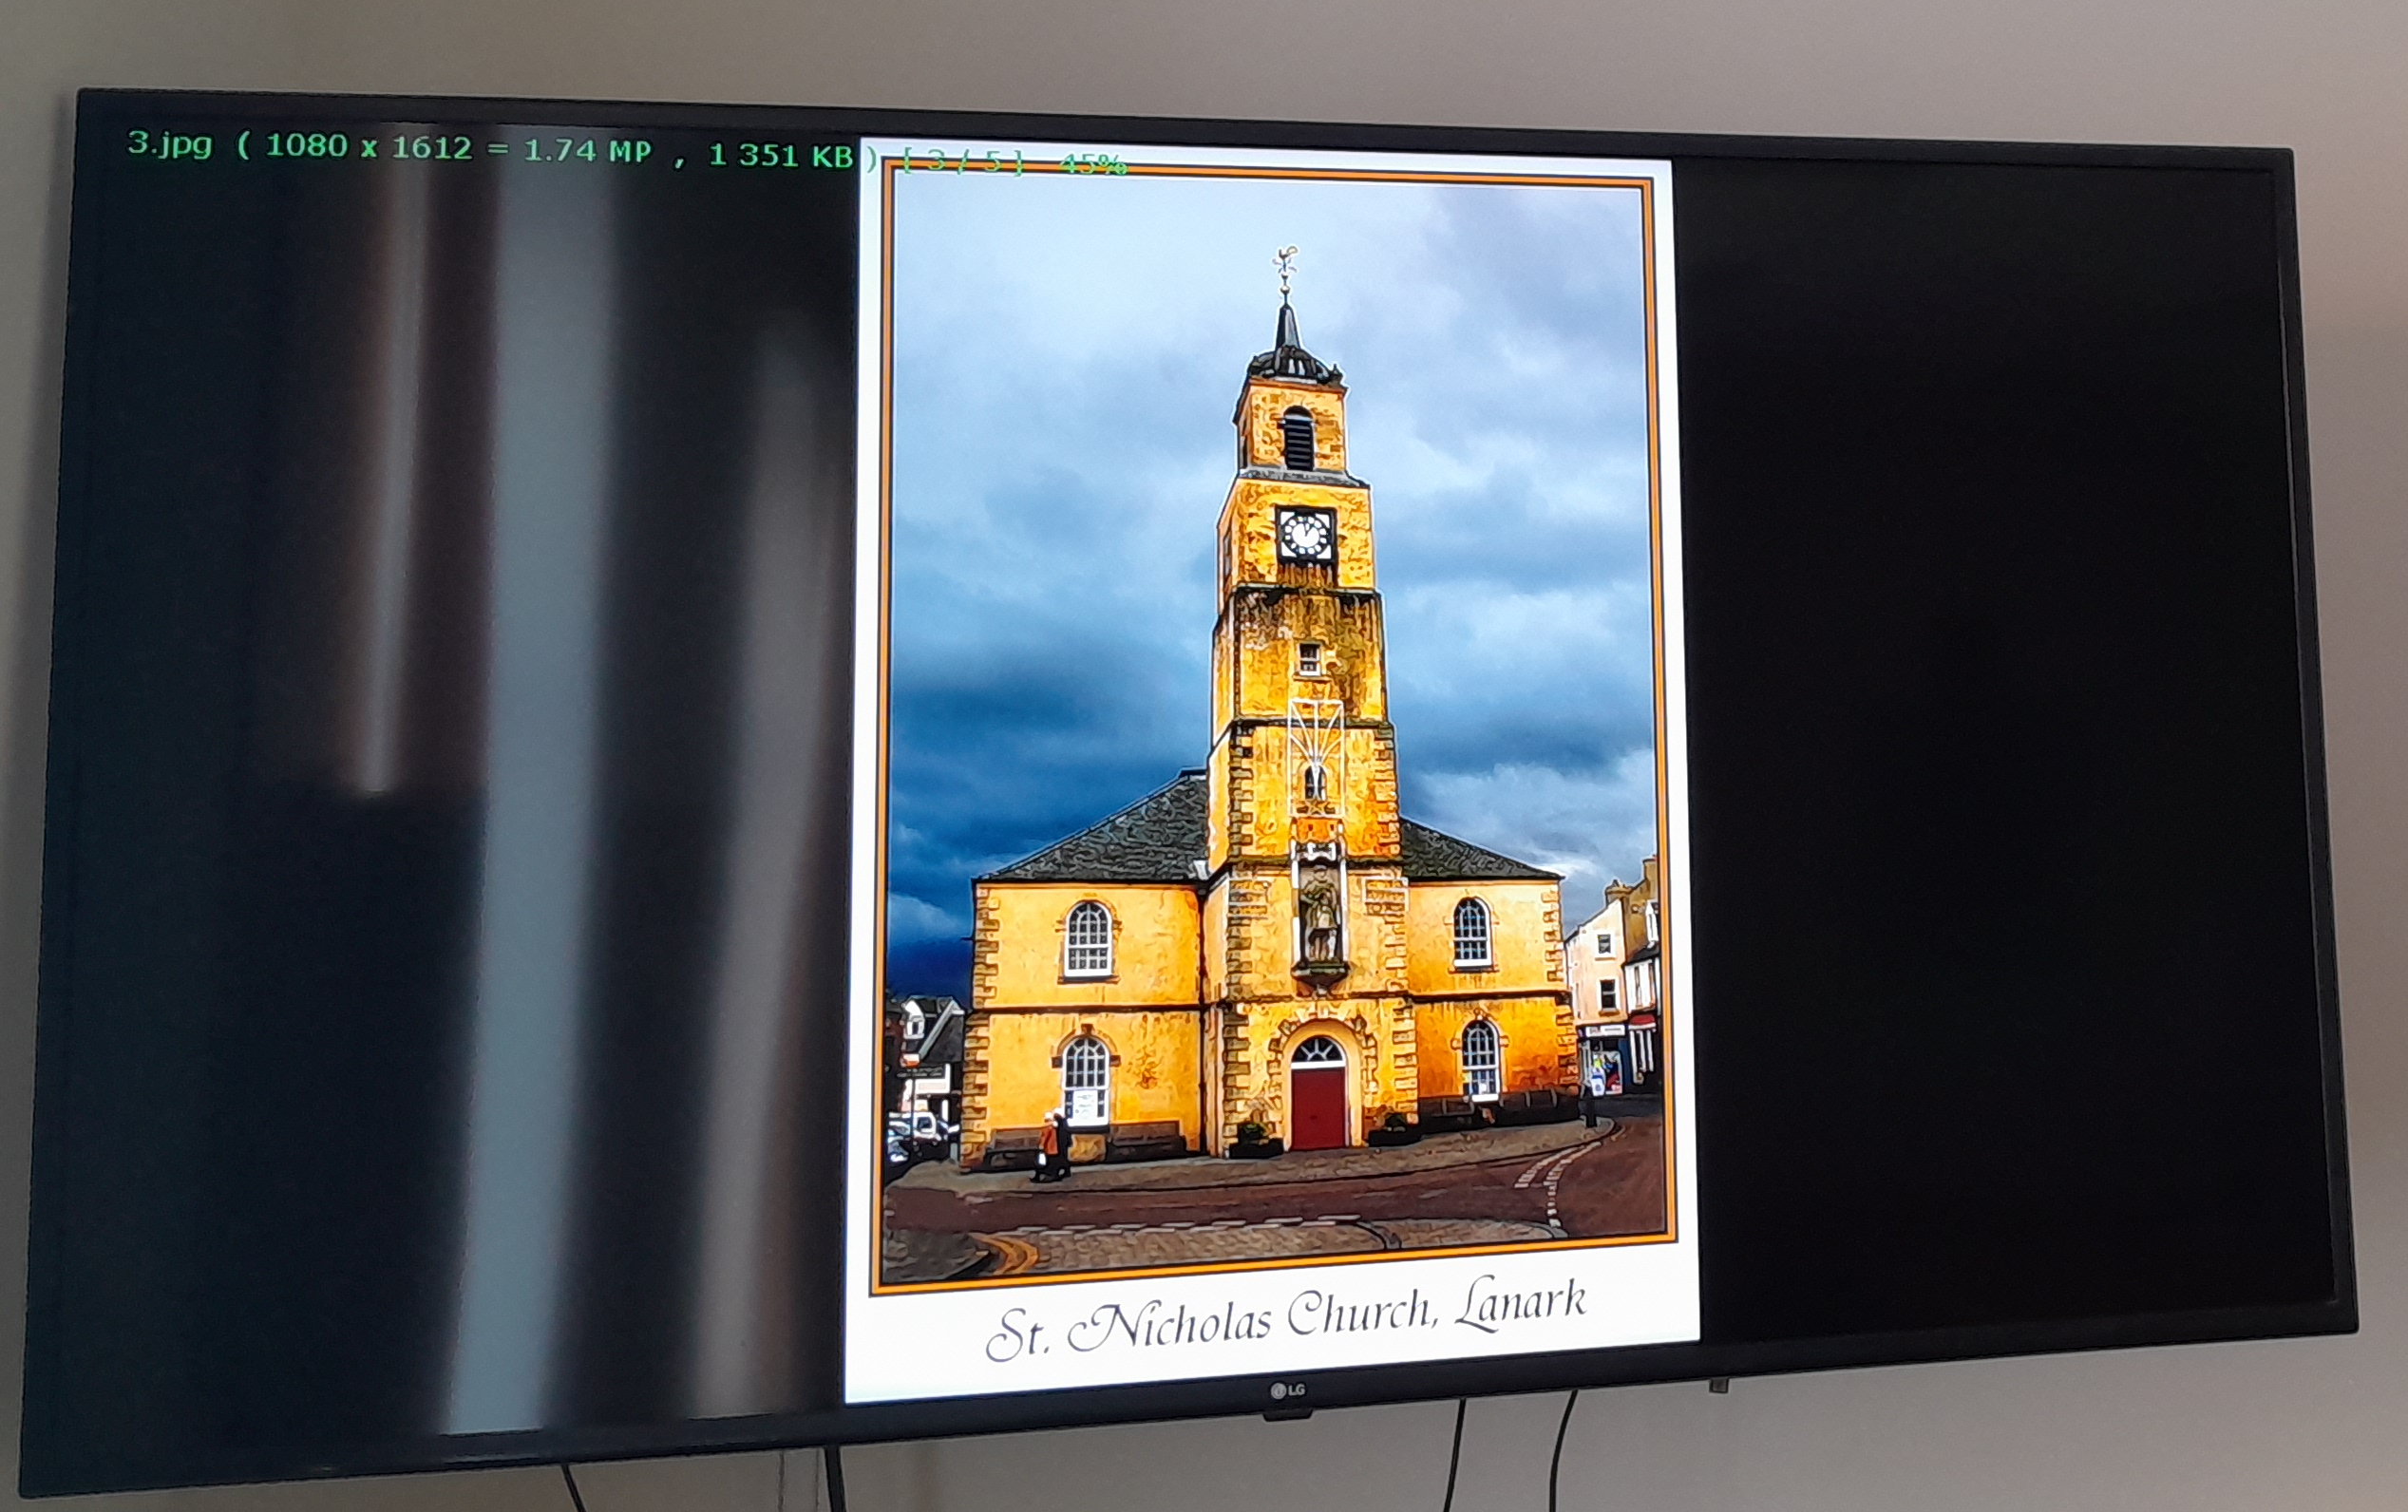Click the upper-left arched church window
This screenshot has width=2408, height=1512.
pos(1088,938)
